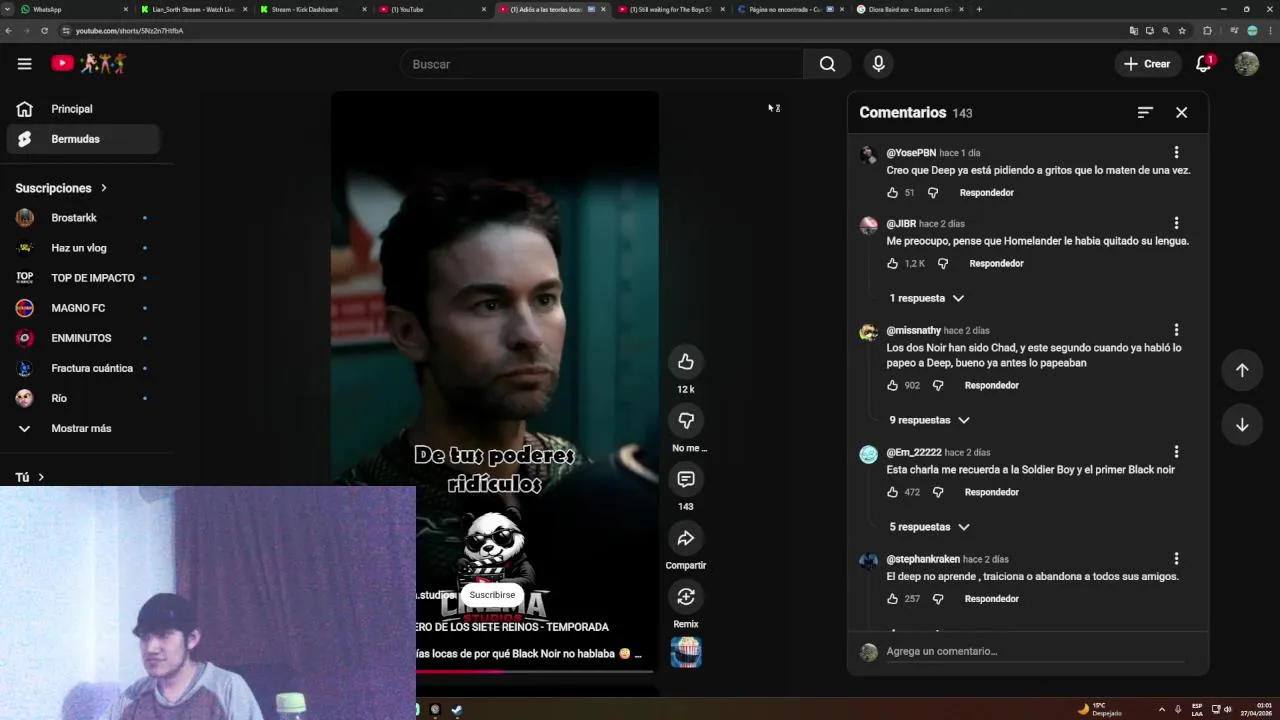The height and width of the screenshot is (720, 1280).
Task: Reload page with browser refresh icon
Action: click(x=44, y=31)
